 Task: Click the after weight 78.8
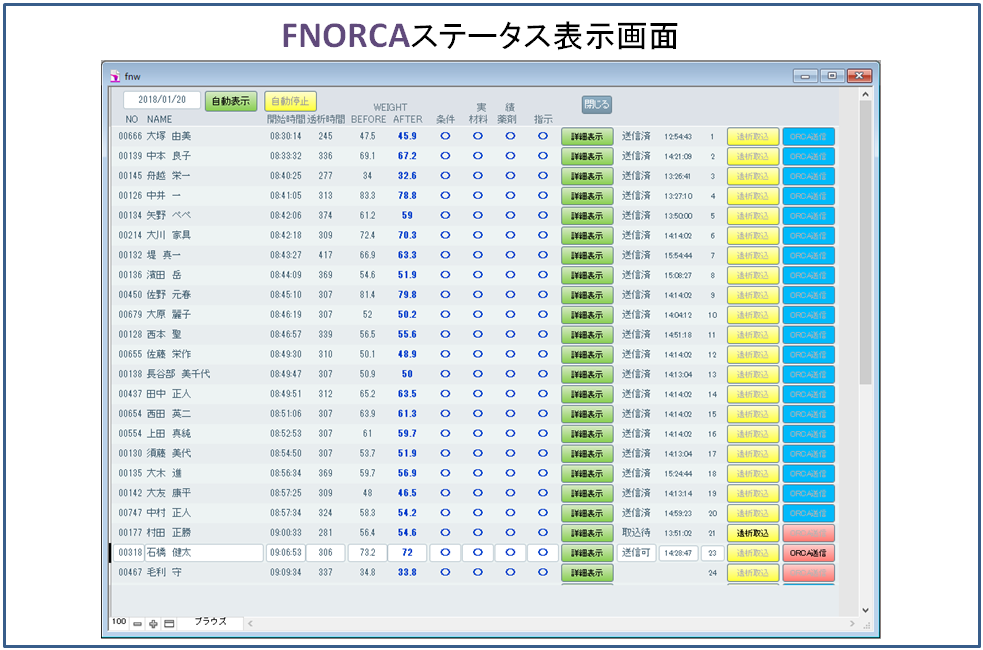[407, 196]
